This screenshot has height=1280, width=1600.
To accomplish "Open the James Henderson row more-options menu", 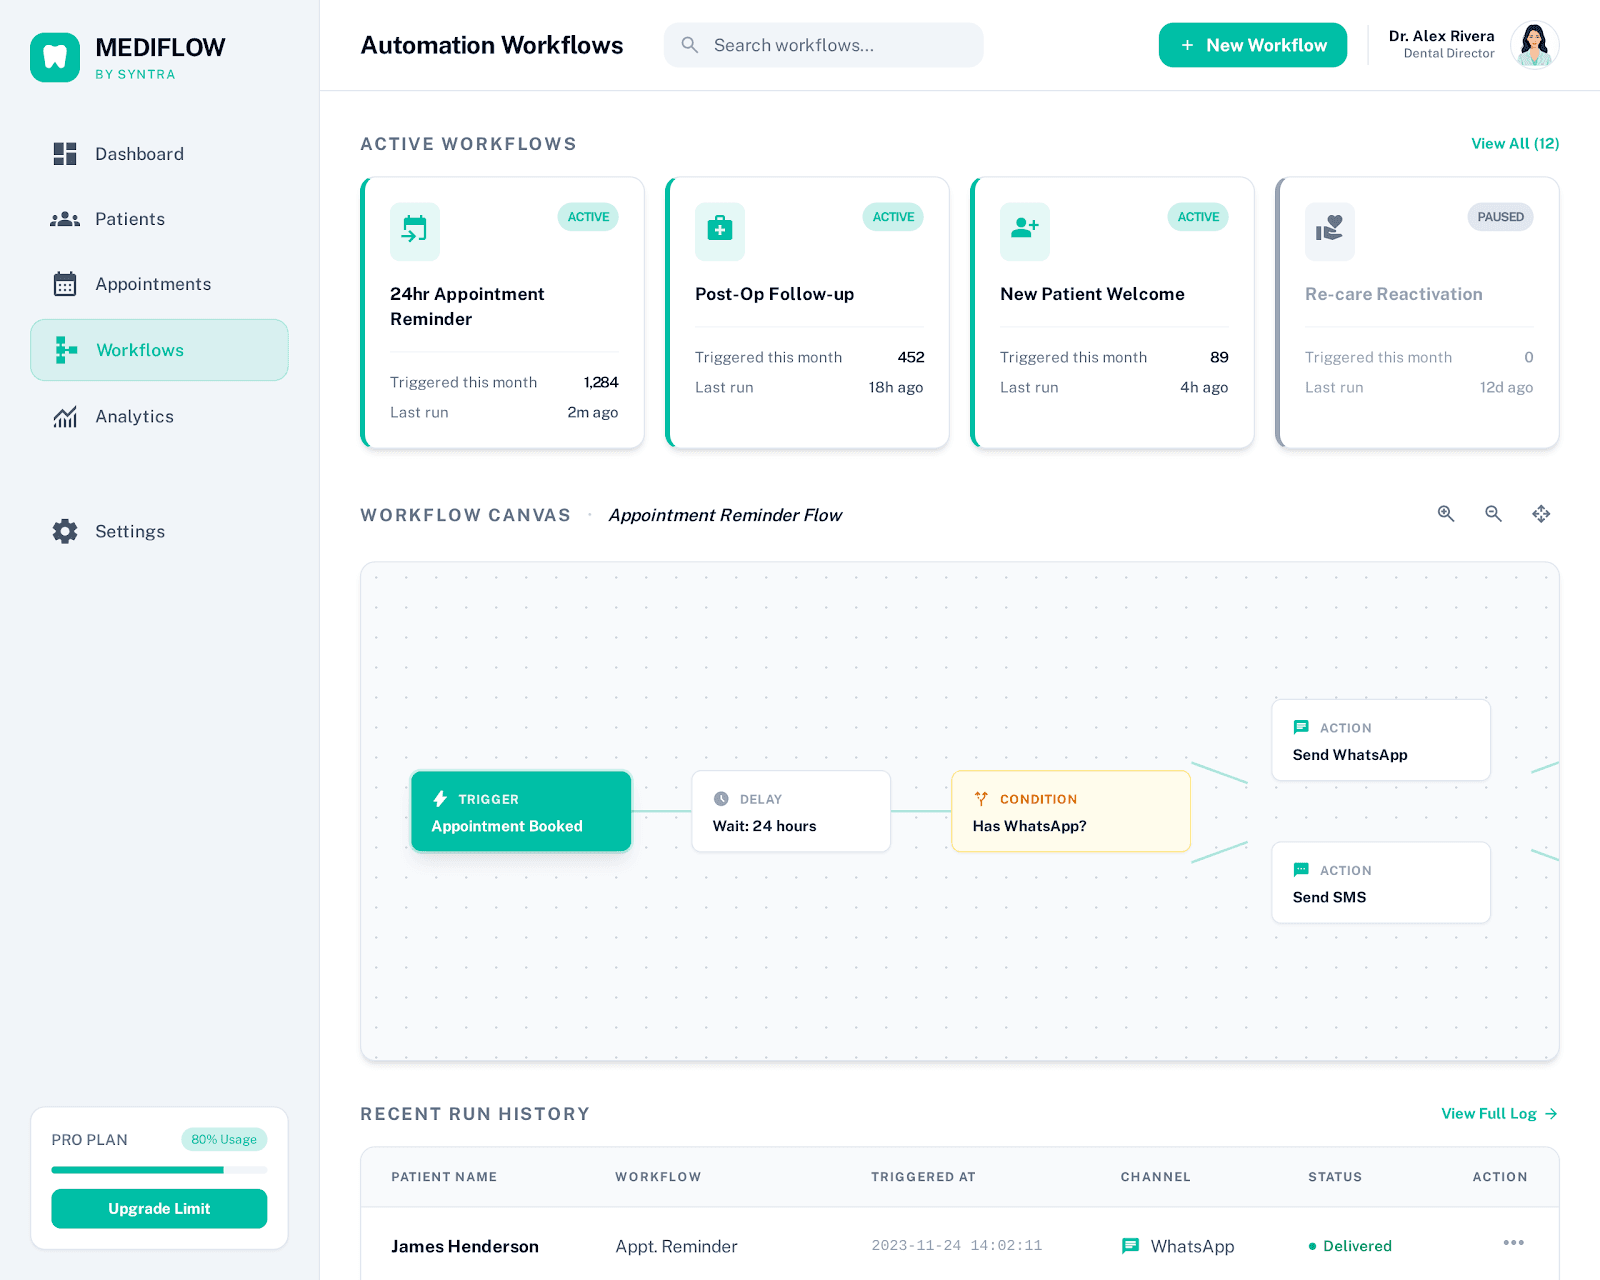I will pos(1513,1243).
